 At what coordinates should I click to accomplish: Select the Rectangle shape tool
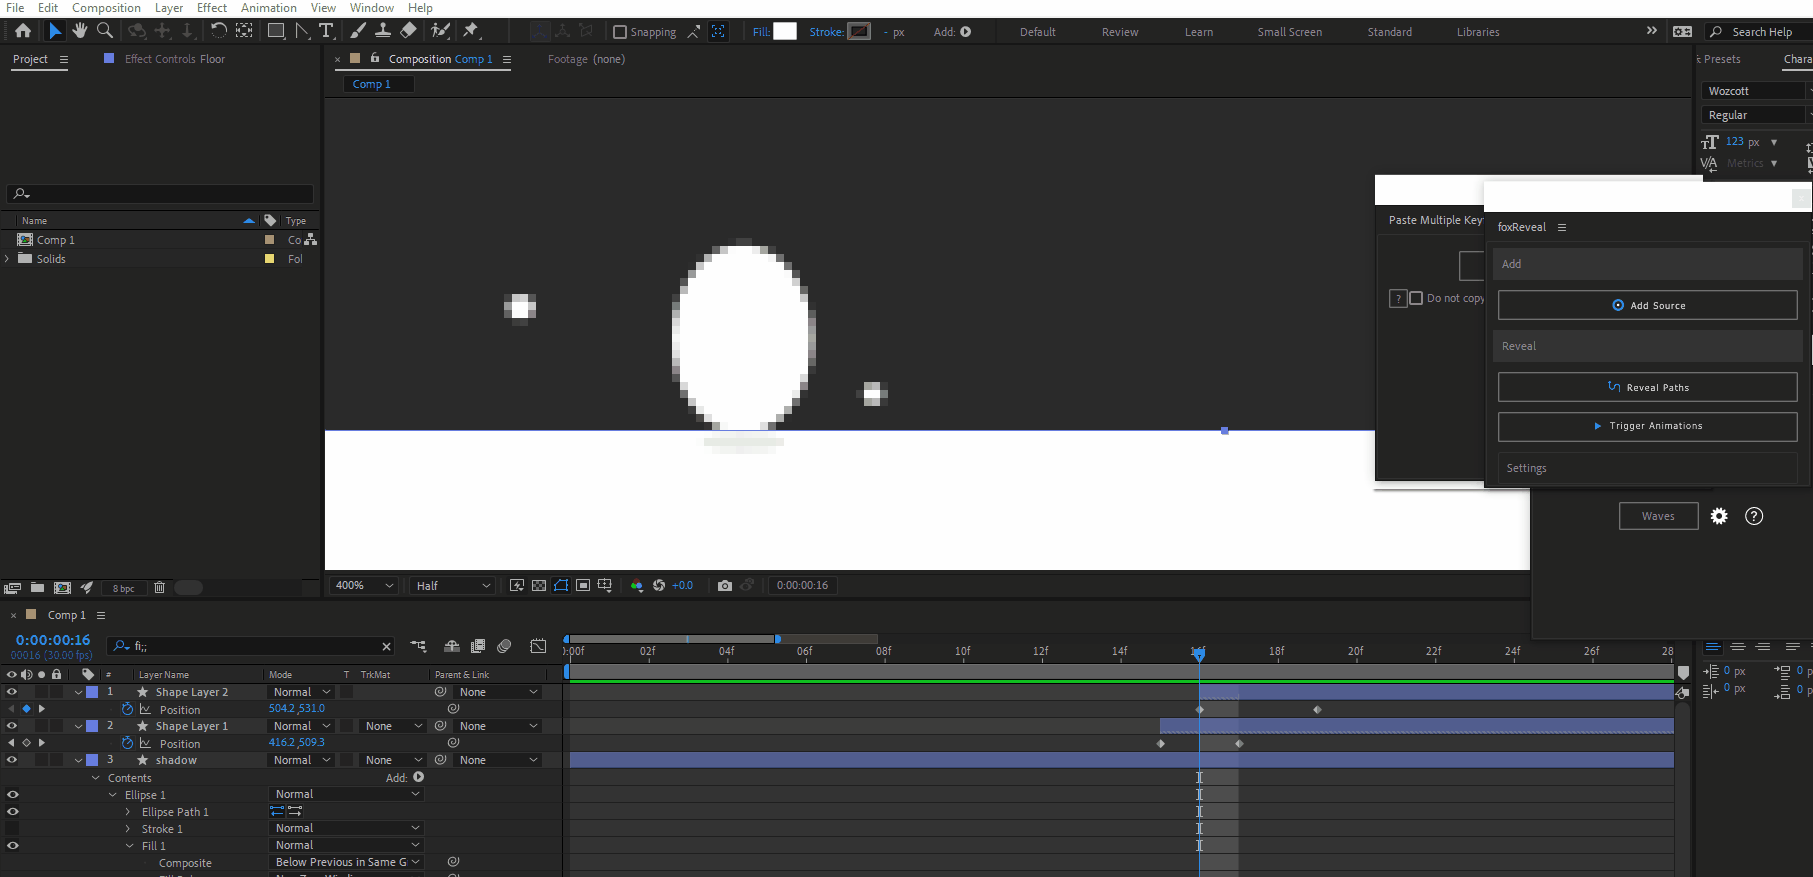276,31
